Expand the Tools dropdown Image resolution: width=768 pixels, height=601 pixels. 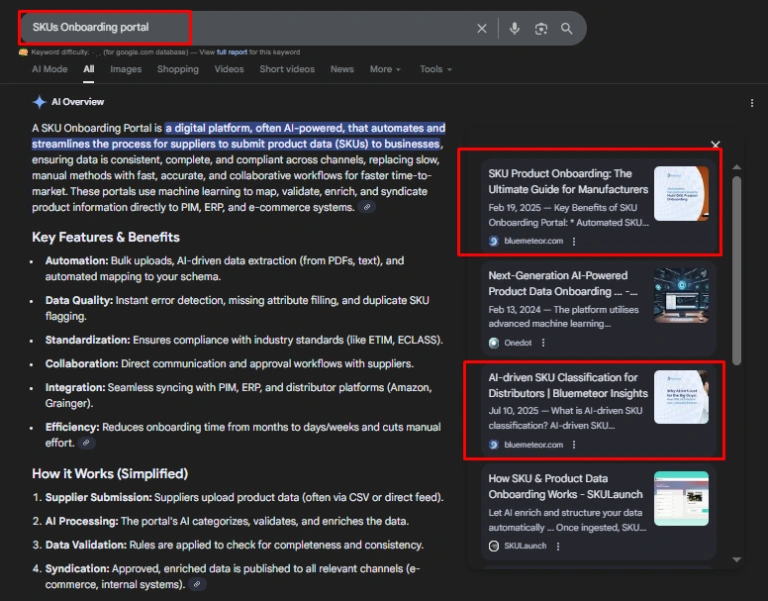click(436, 69)
